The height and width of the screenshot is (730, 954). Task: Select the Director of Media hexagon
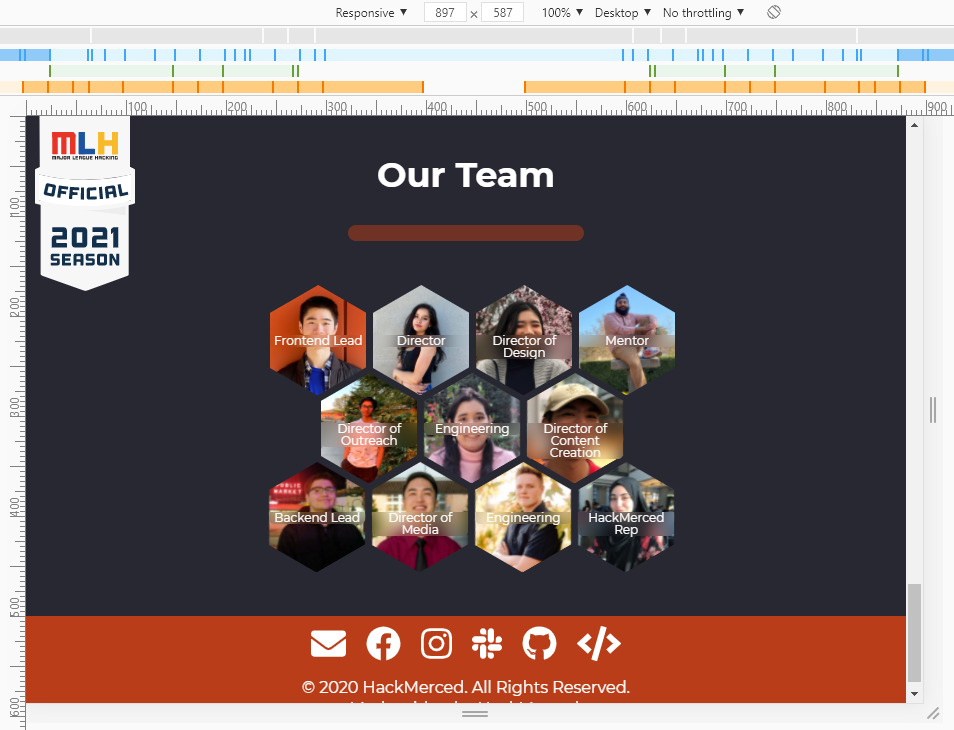pos(420,517)
